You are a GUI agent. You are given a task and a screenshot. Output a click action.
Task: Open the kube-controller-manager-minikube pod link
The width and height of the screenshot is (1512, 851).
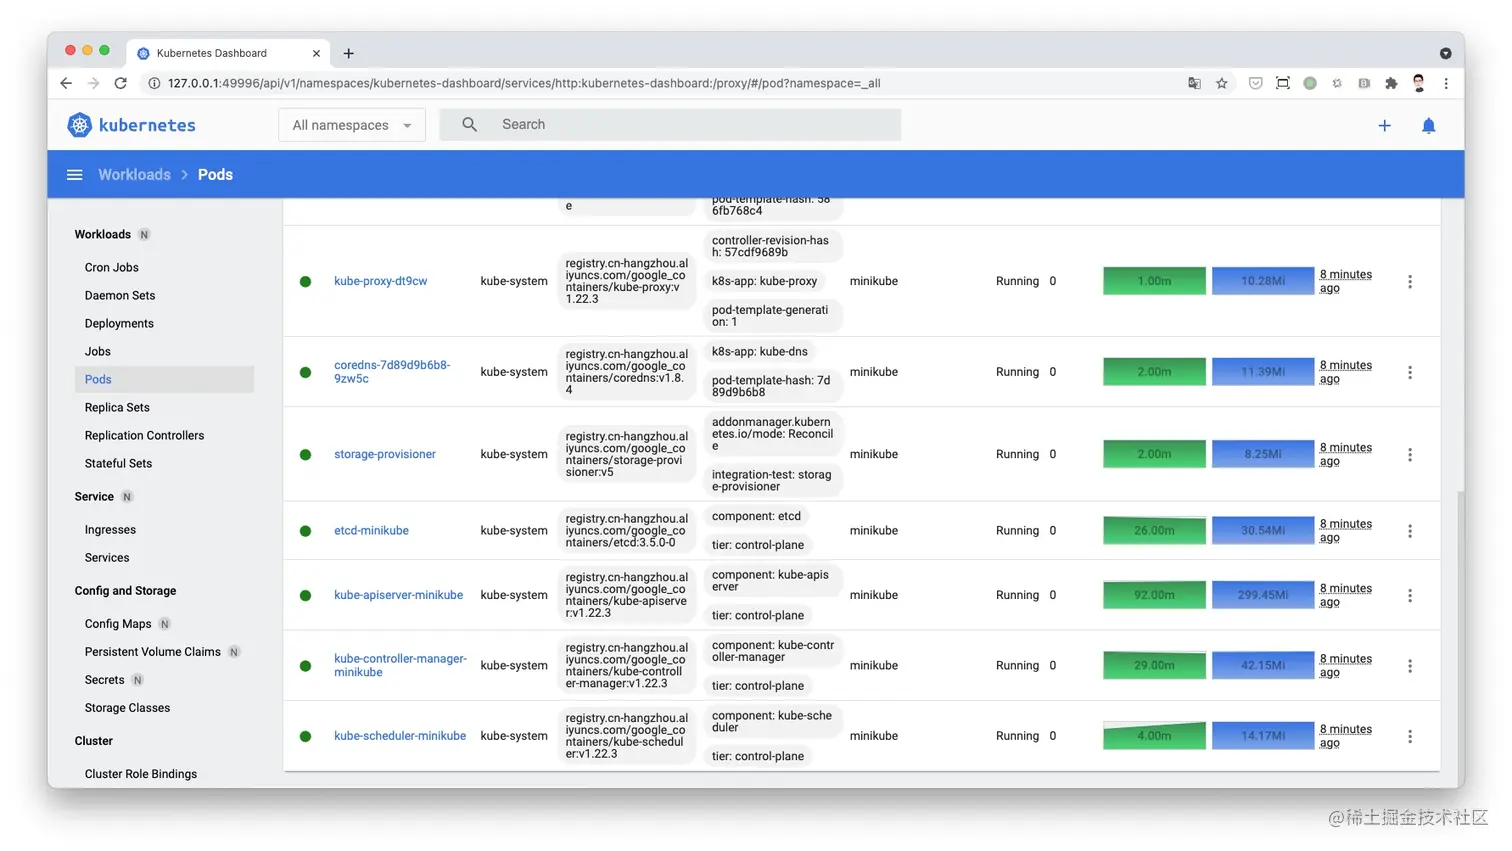pos(400,665)
